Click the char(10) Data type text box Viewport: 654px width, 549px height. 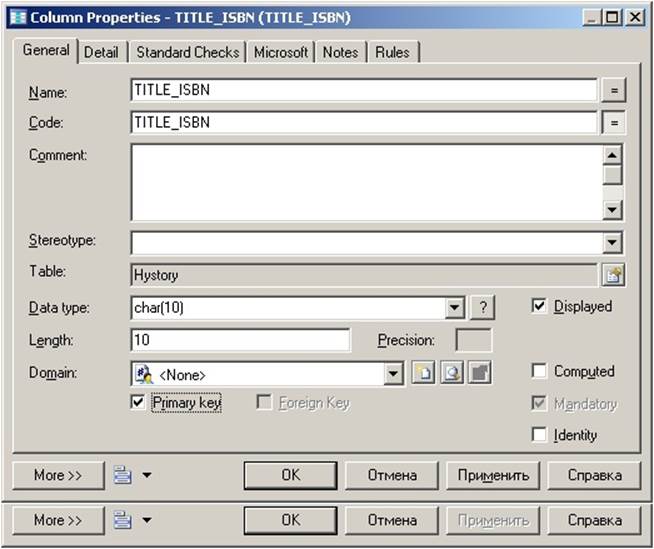[x=288, y=308]
